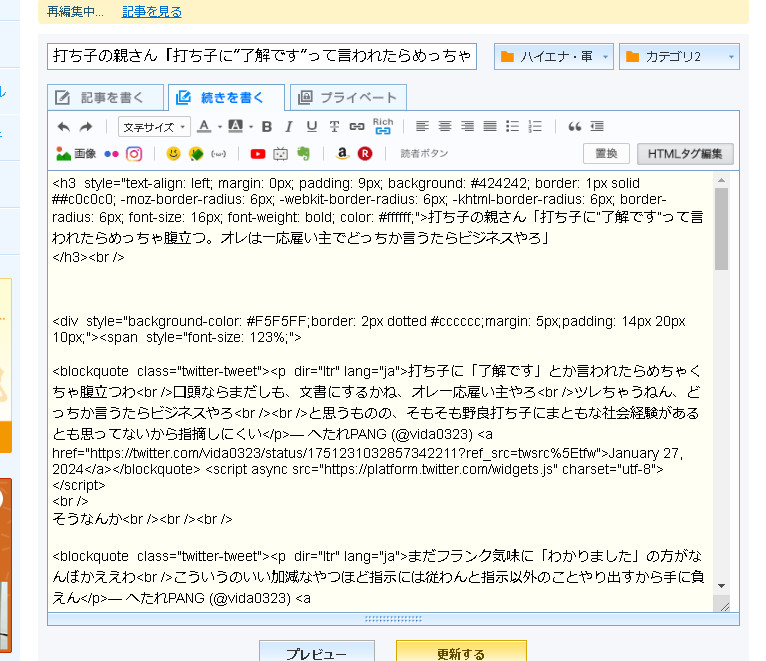The image size is (766, 661).
Task: Open the text color picker
Action: click(x=206, y=127)
